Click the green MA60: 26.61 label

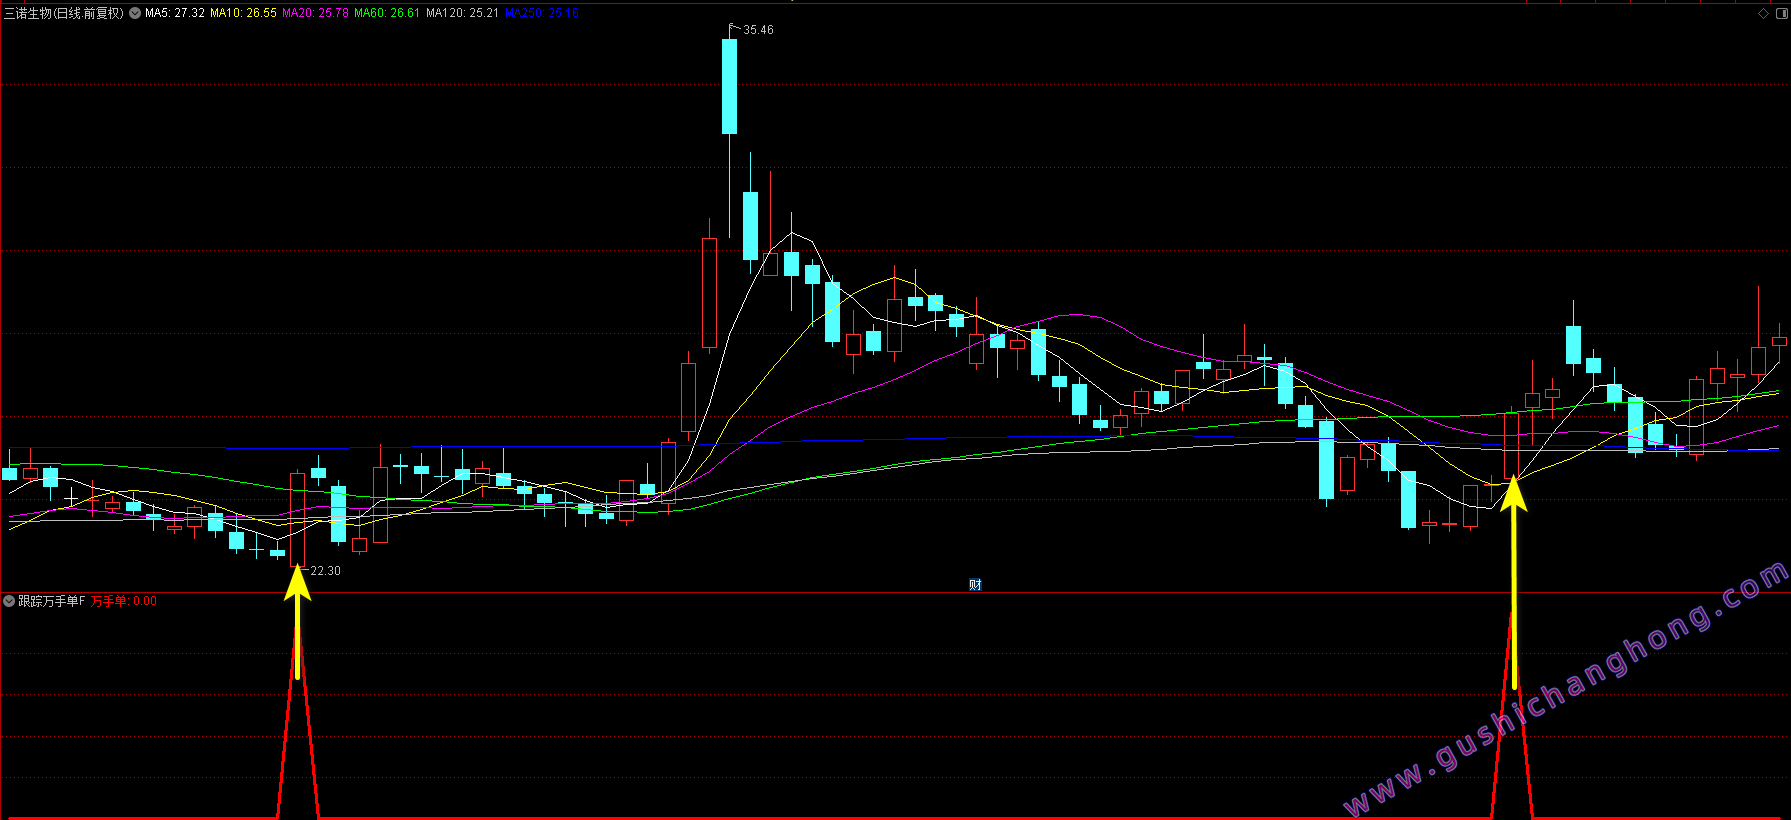(x=387, y=13)
